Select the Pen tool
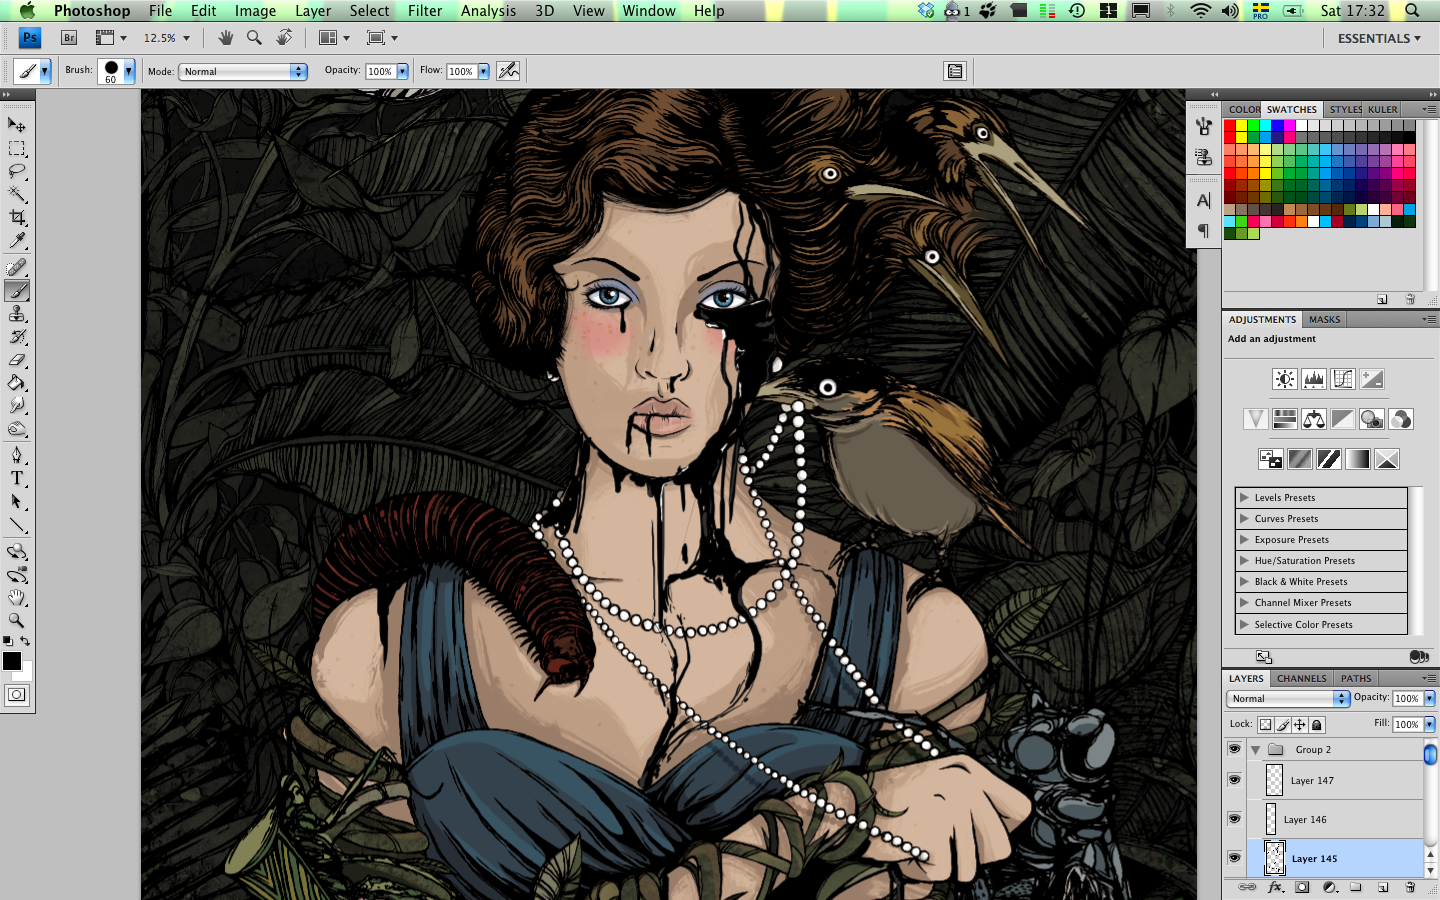Image resolution: width=1440 pixels, height=900 pixels. 17,456
